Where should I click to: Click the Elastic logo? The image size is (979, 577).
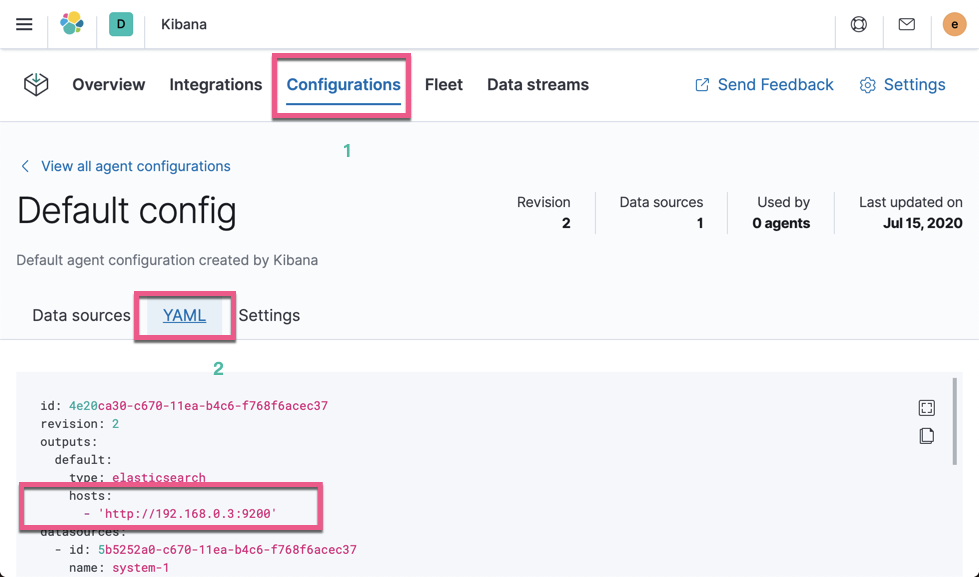pos(71,24)
